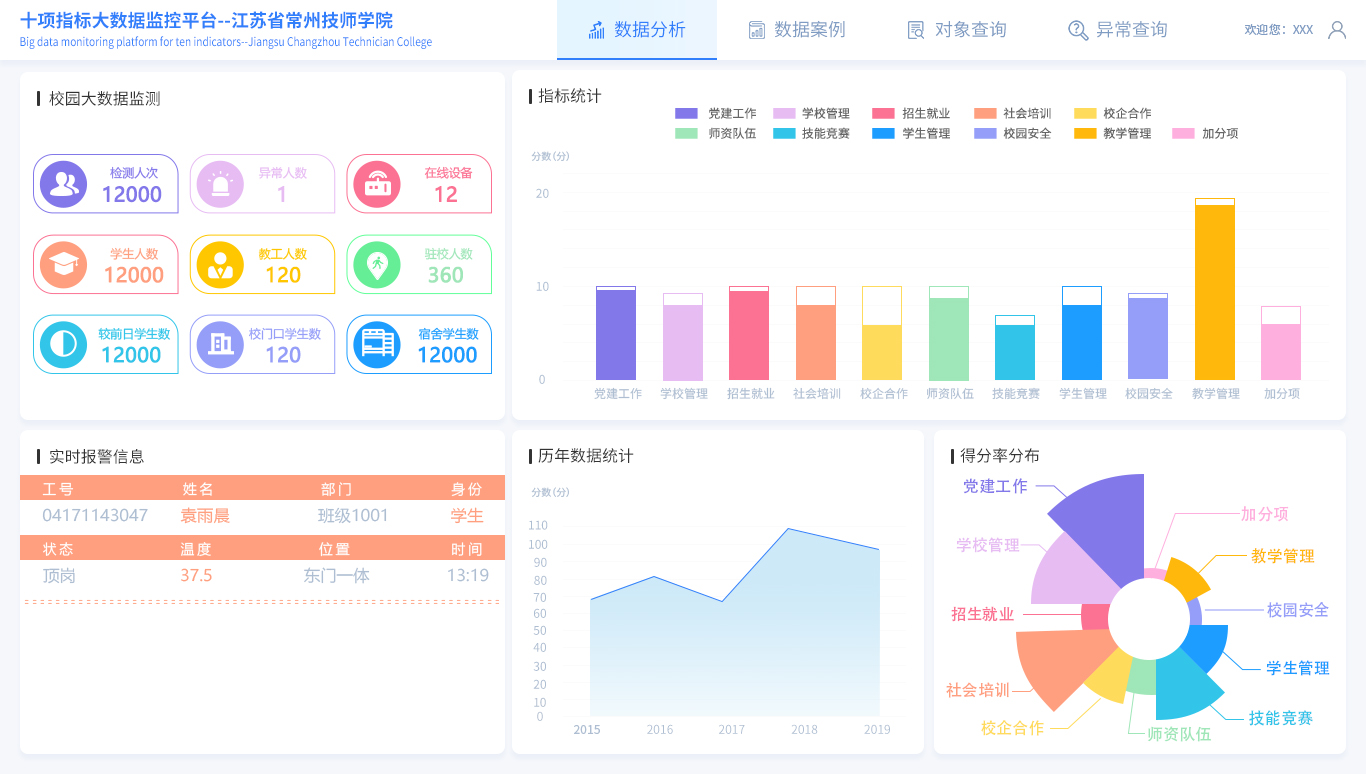
Task: Click the 在线设备 router icon
Action: coord(377,184)
